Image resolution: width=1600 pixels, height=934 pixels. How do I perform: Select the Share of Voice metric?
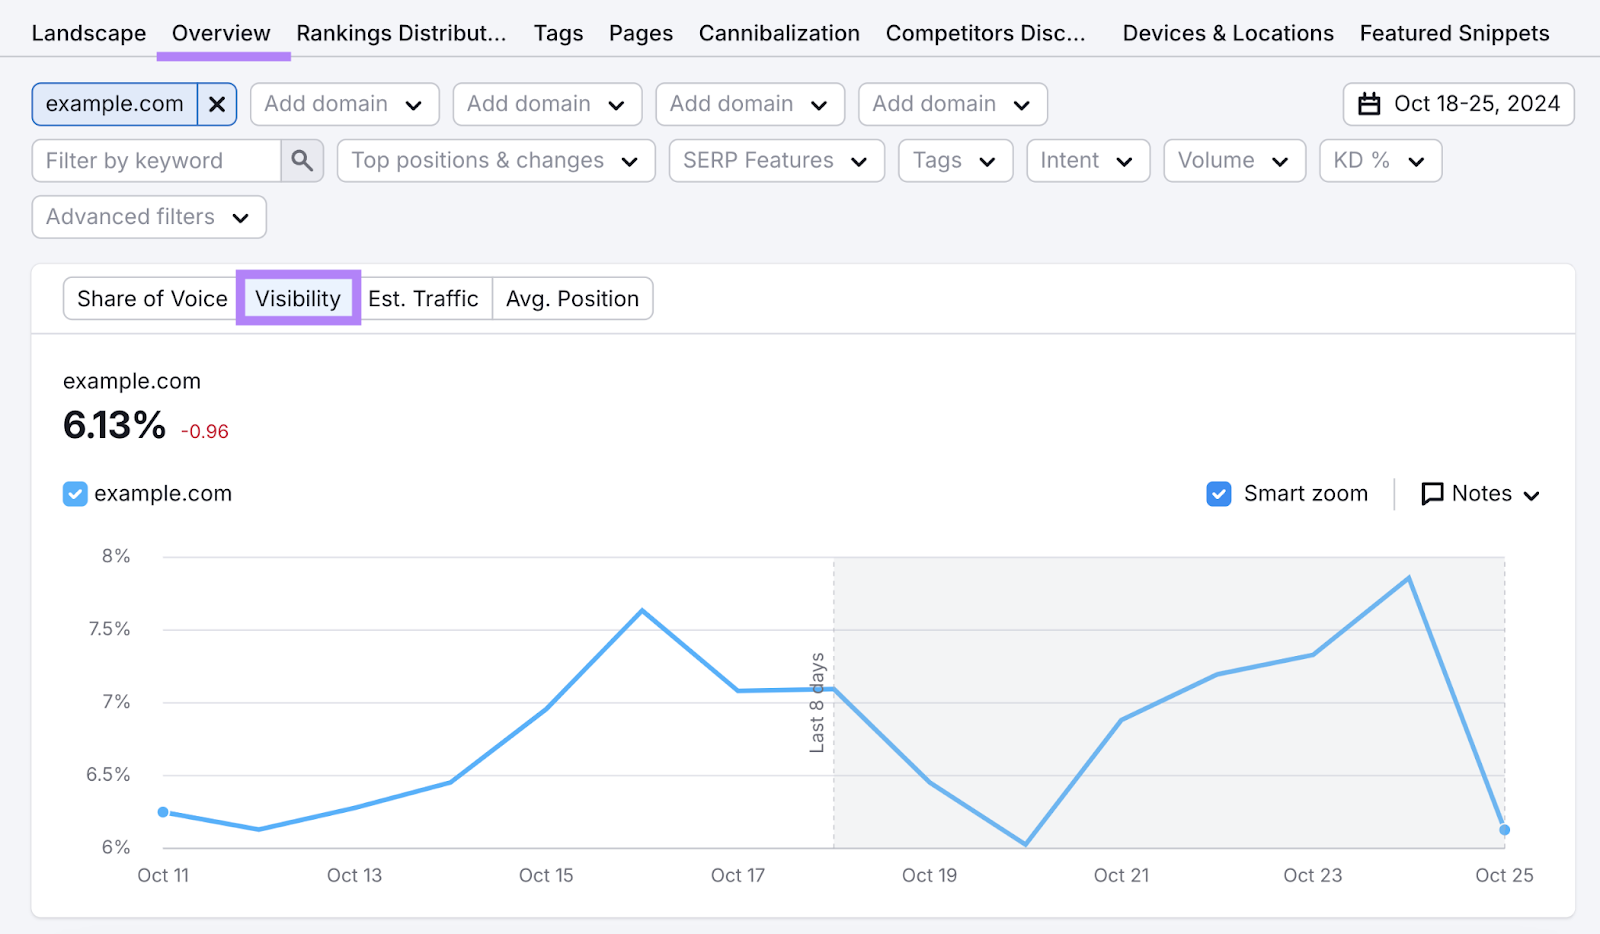tap(152, 298)
